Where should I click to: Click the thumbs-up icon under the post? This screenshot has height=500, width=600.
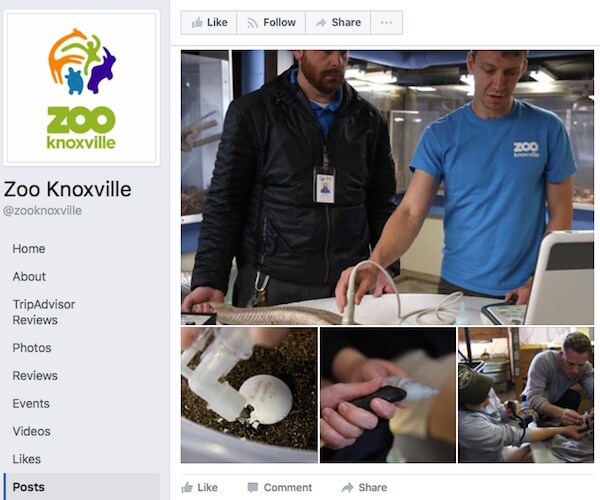(x=187, y=487)
